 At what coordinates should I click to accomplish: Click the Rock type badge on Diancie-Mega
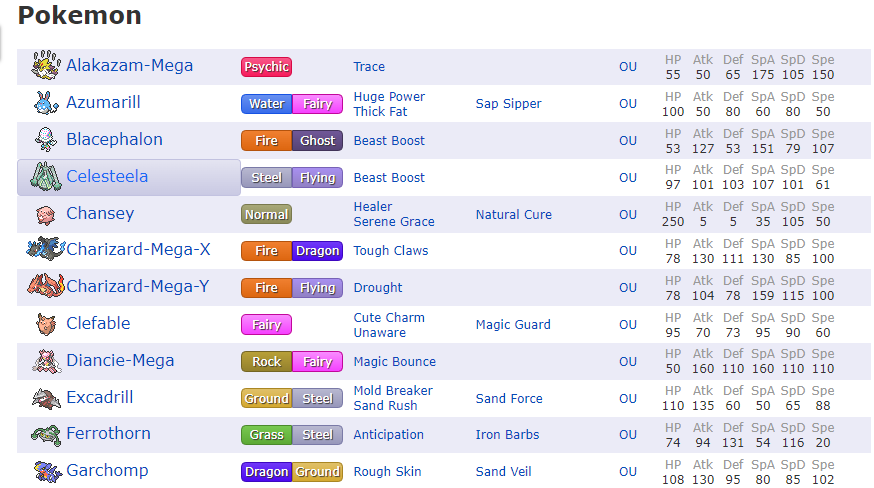266,362
